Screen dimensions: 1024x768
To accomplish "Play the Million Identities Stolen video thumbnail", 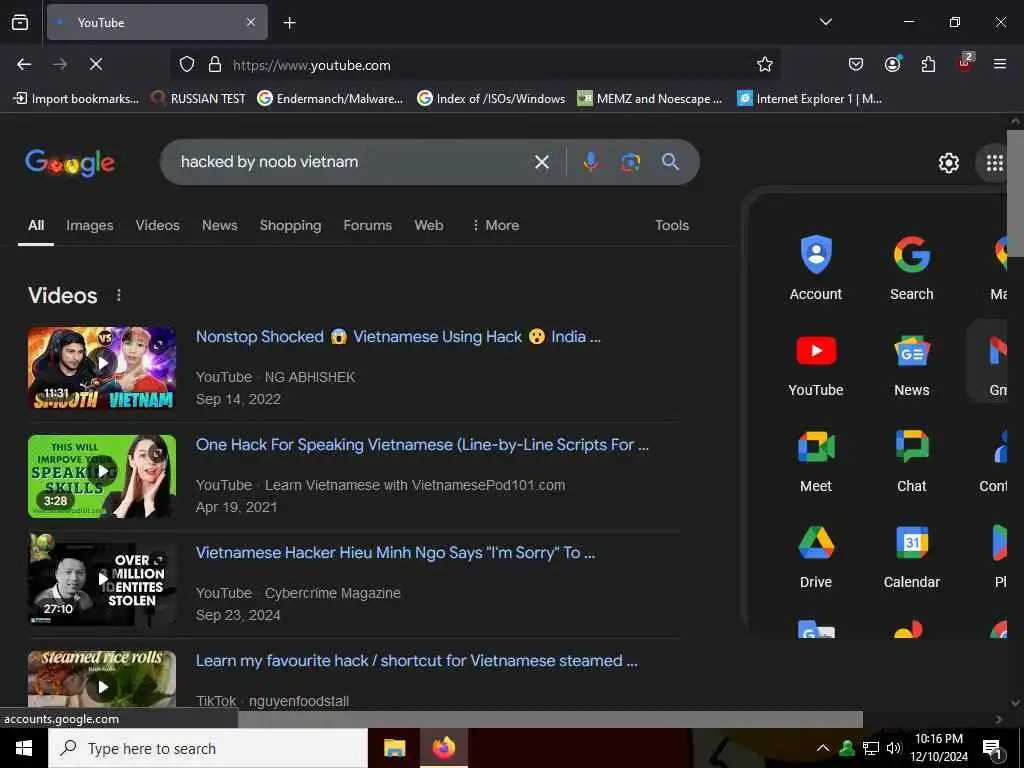I will tap(102, 580).
